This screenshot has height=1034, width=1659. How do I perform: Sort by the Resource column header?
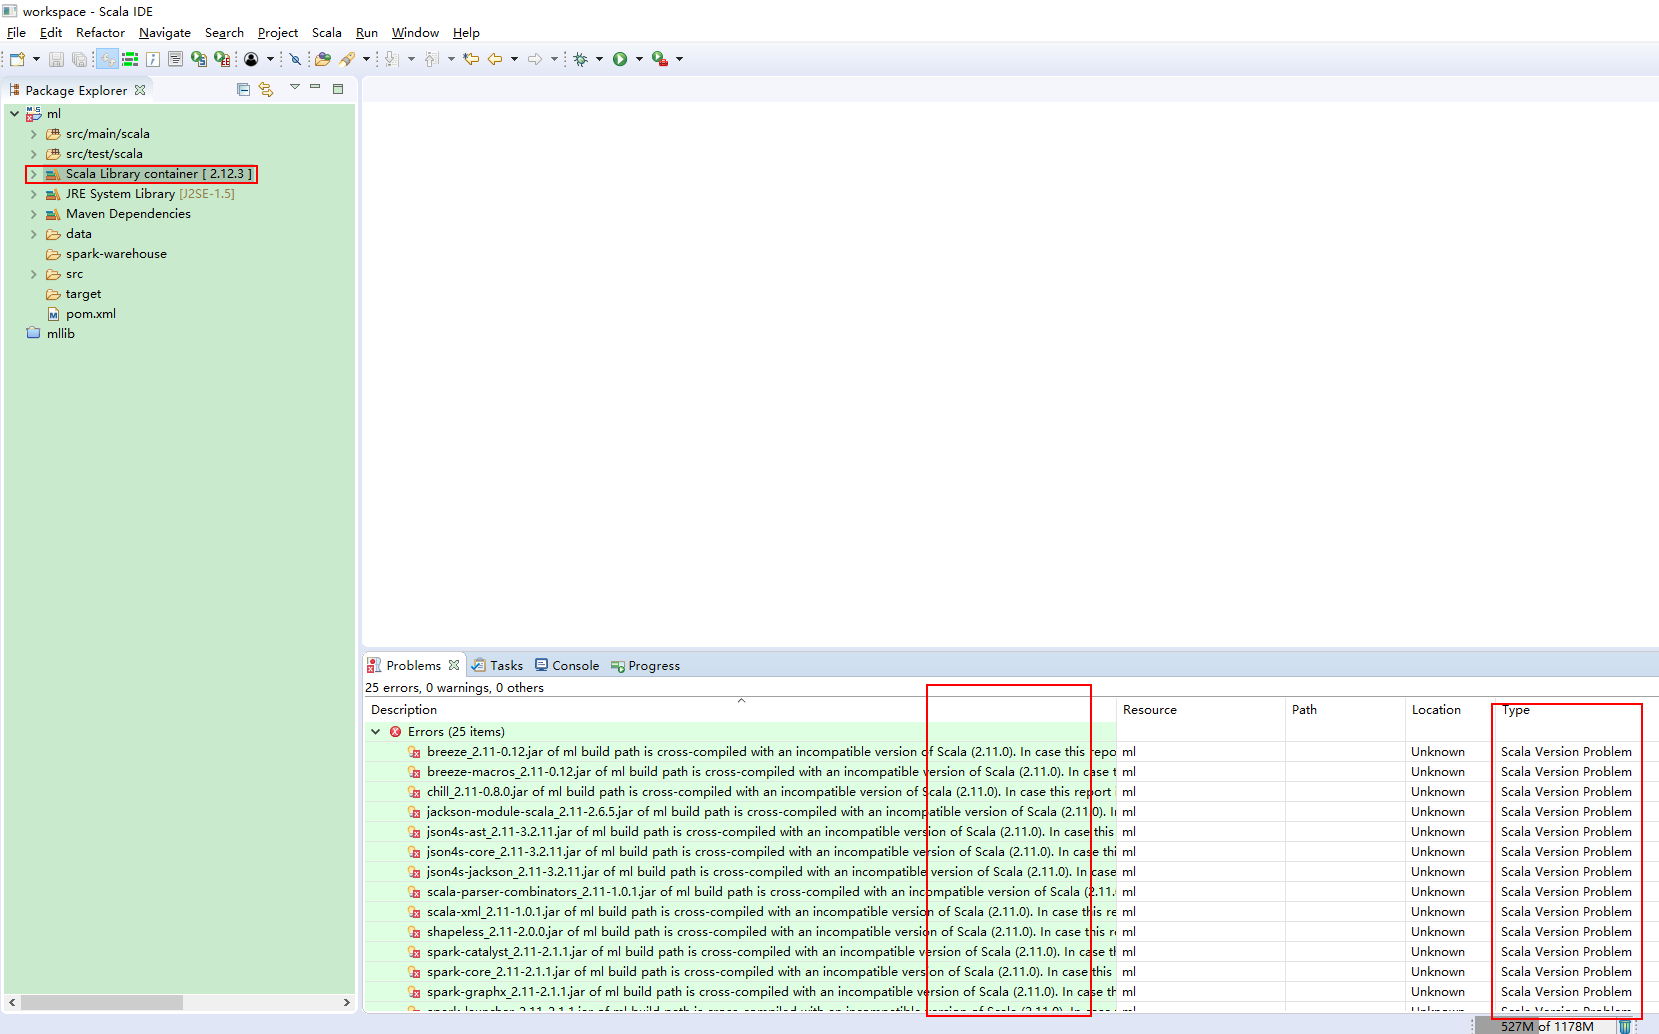click(x=1201, y=710)
